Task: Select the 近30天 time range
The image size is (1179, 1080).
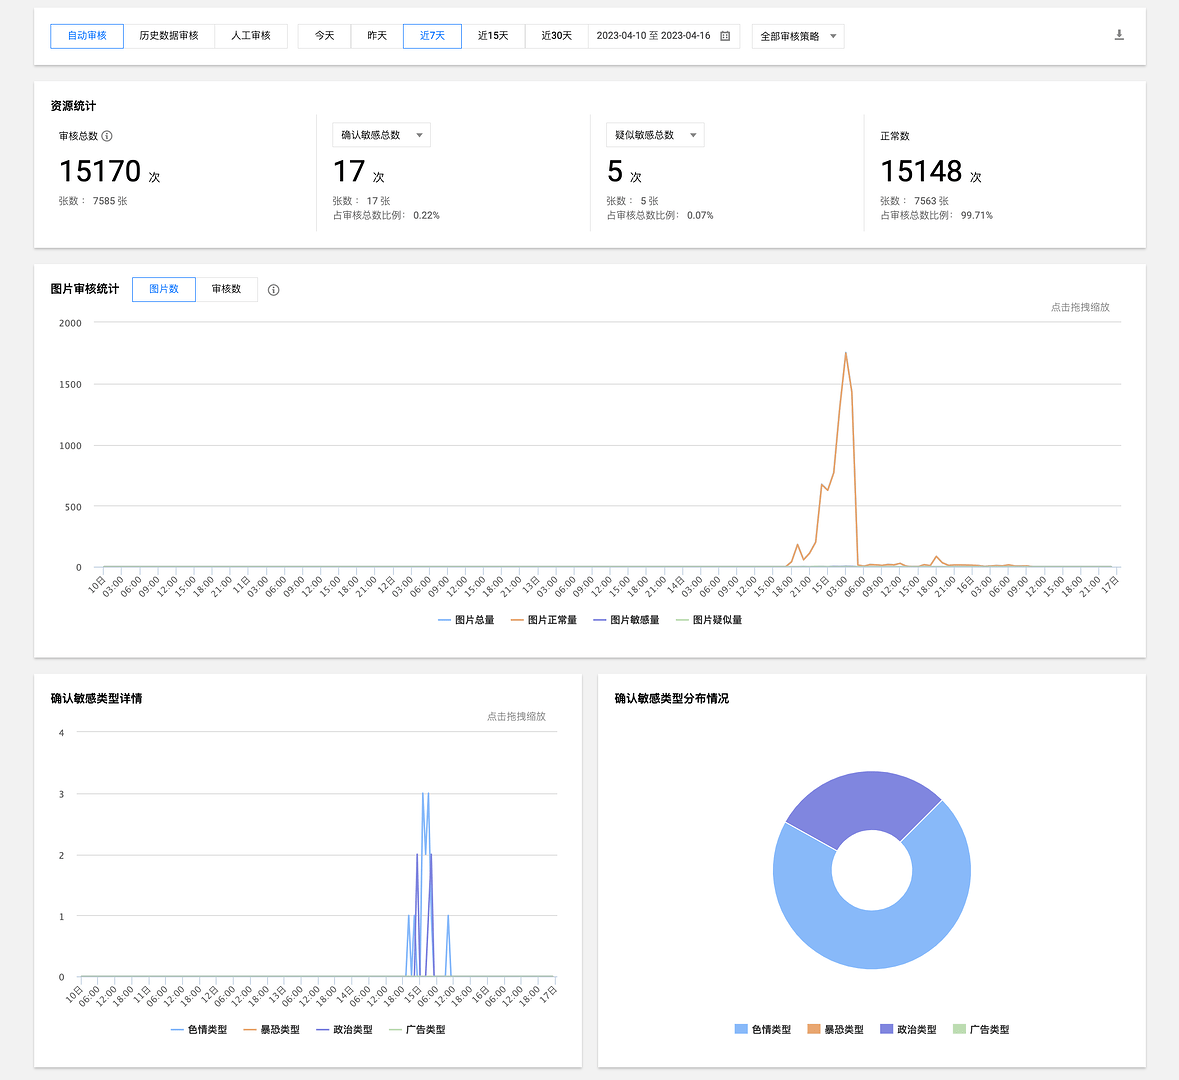Action: [556, 36]
